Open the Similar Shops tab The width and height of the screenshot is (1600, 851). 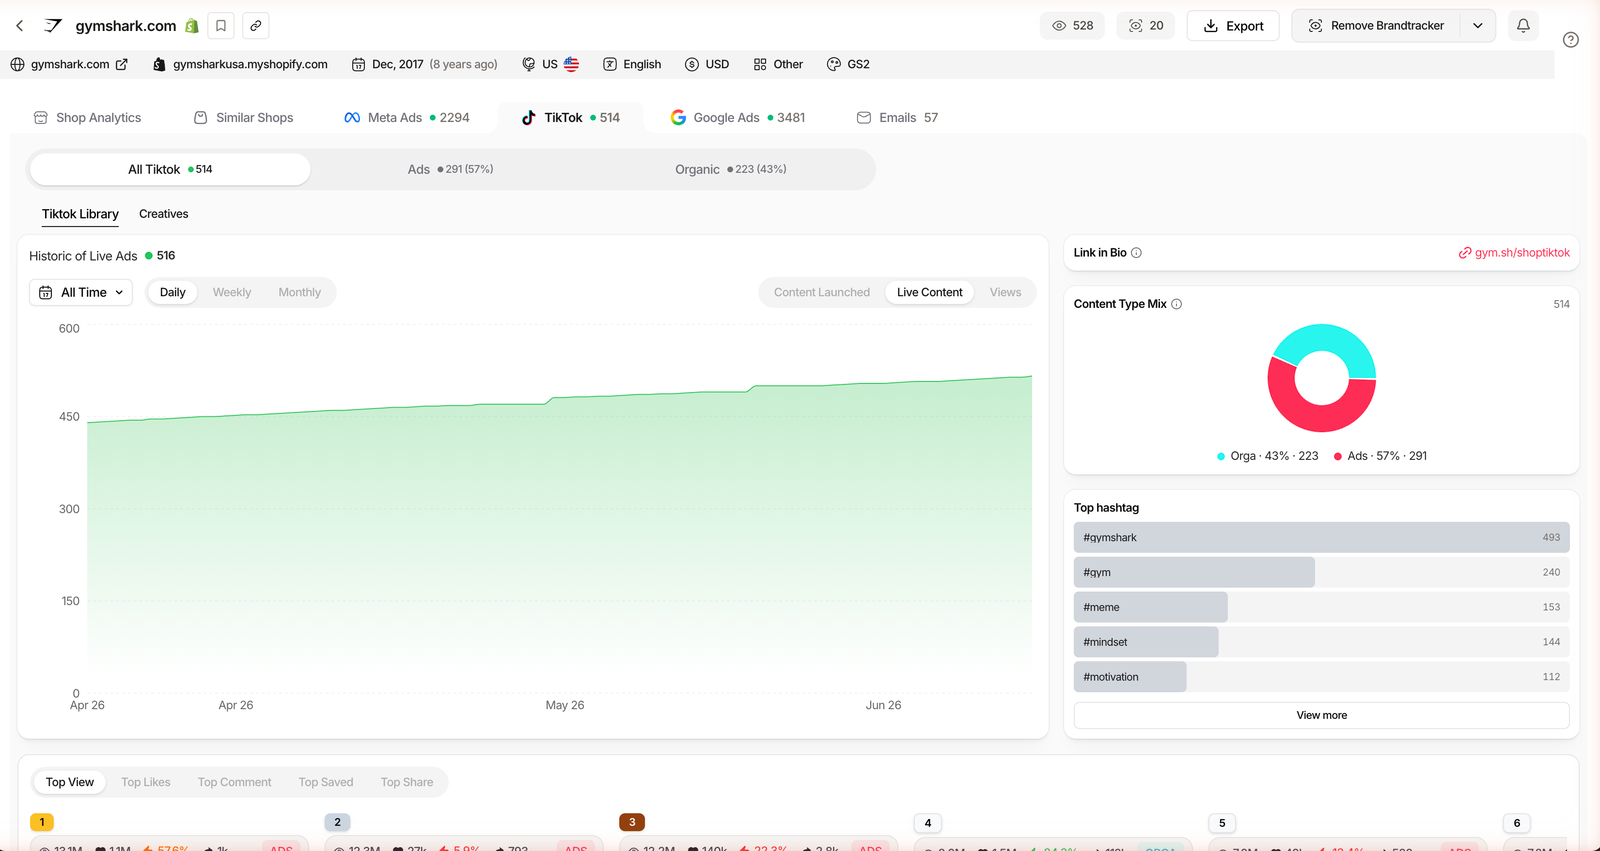pos(243,117)
